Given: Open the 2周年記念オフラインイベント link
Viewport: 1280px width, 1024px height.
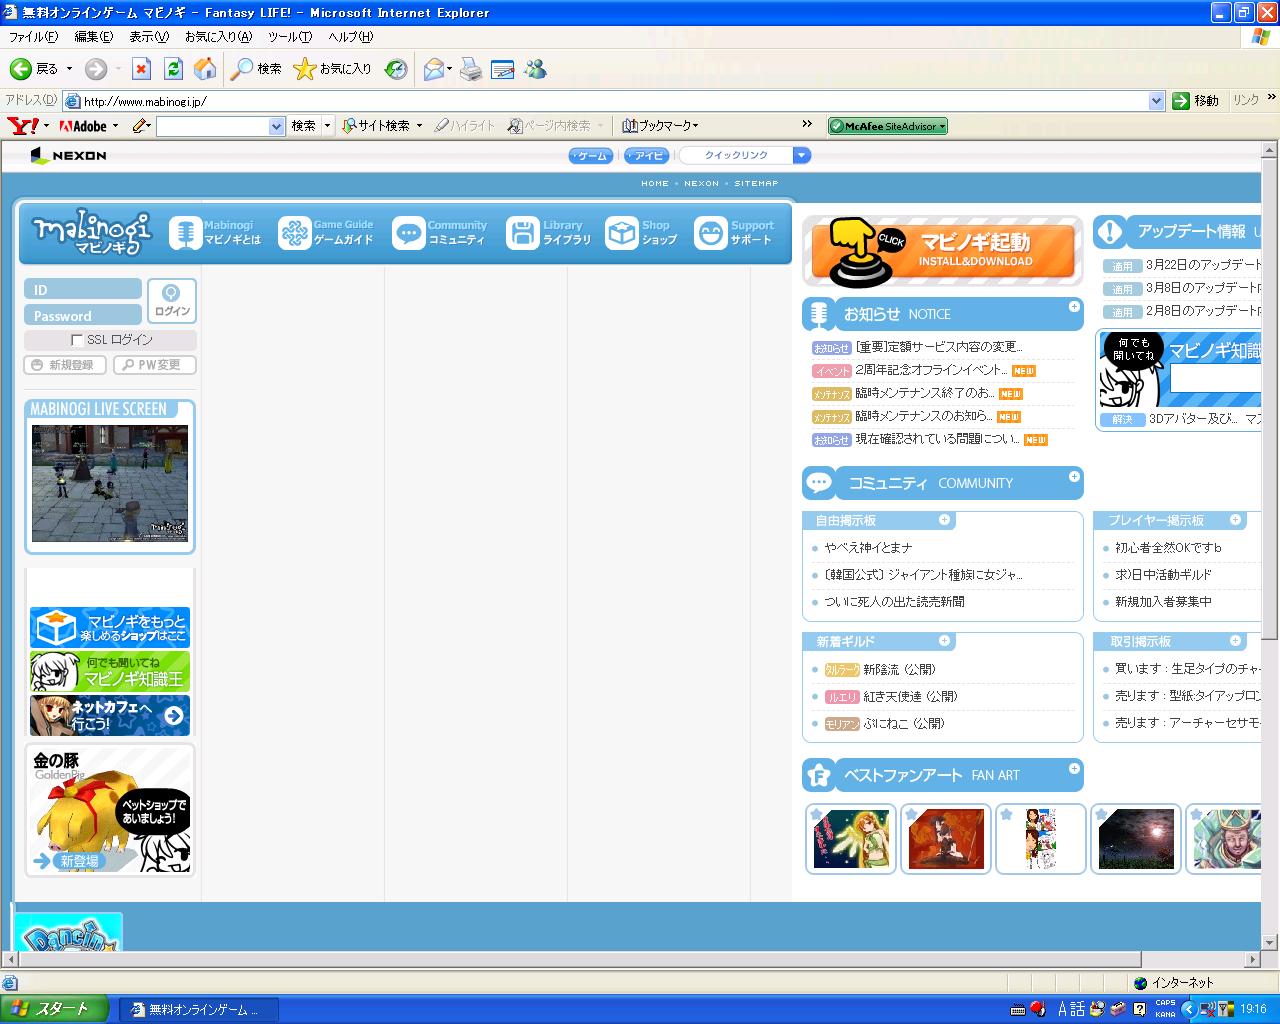Looking at the screenshot, I should 931,370.
